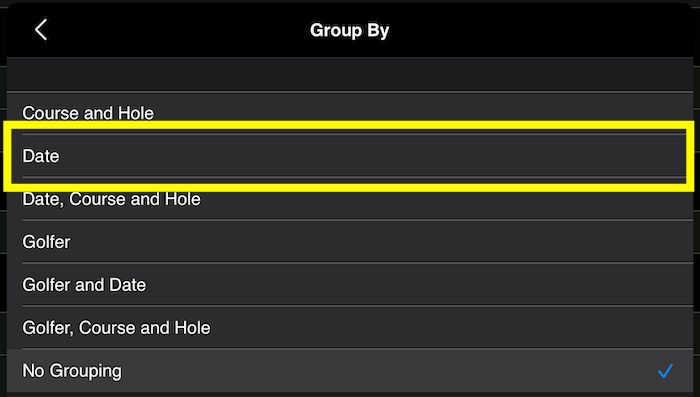Choose Golfer and Date grouping
The height and width of the screenshot is (397, 700).
(350, 284)
